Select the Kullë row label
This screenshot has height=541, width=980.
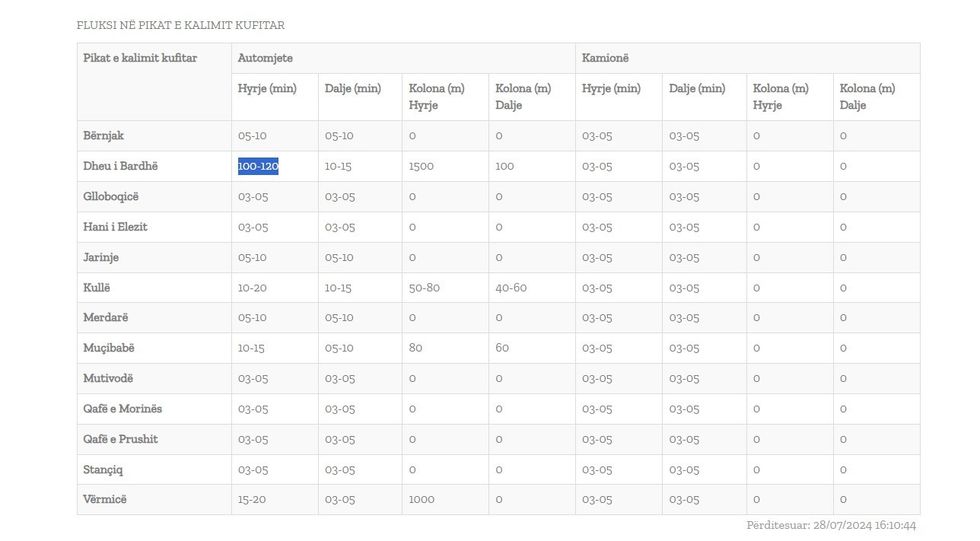(x=97, y=288)
